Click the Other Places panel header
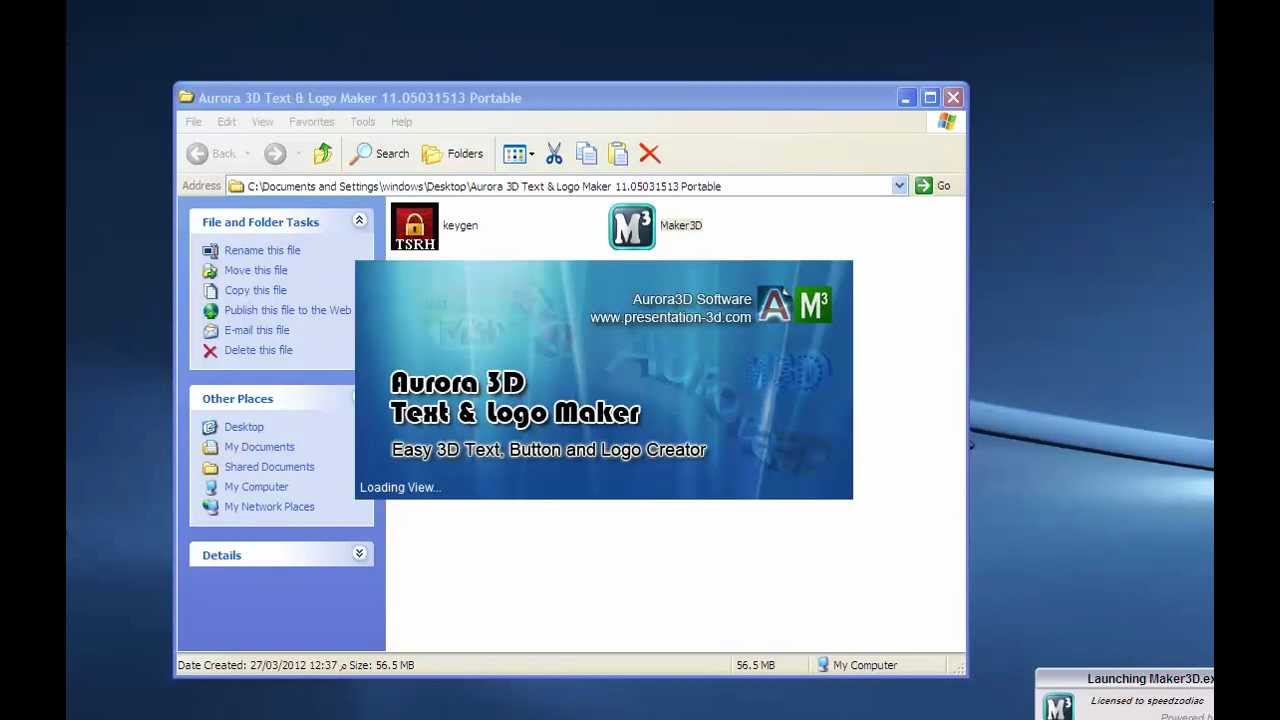Image resolution: width=1280 pixels, height=720 pixels. pyautogui.click(x=272, y=399)
